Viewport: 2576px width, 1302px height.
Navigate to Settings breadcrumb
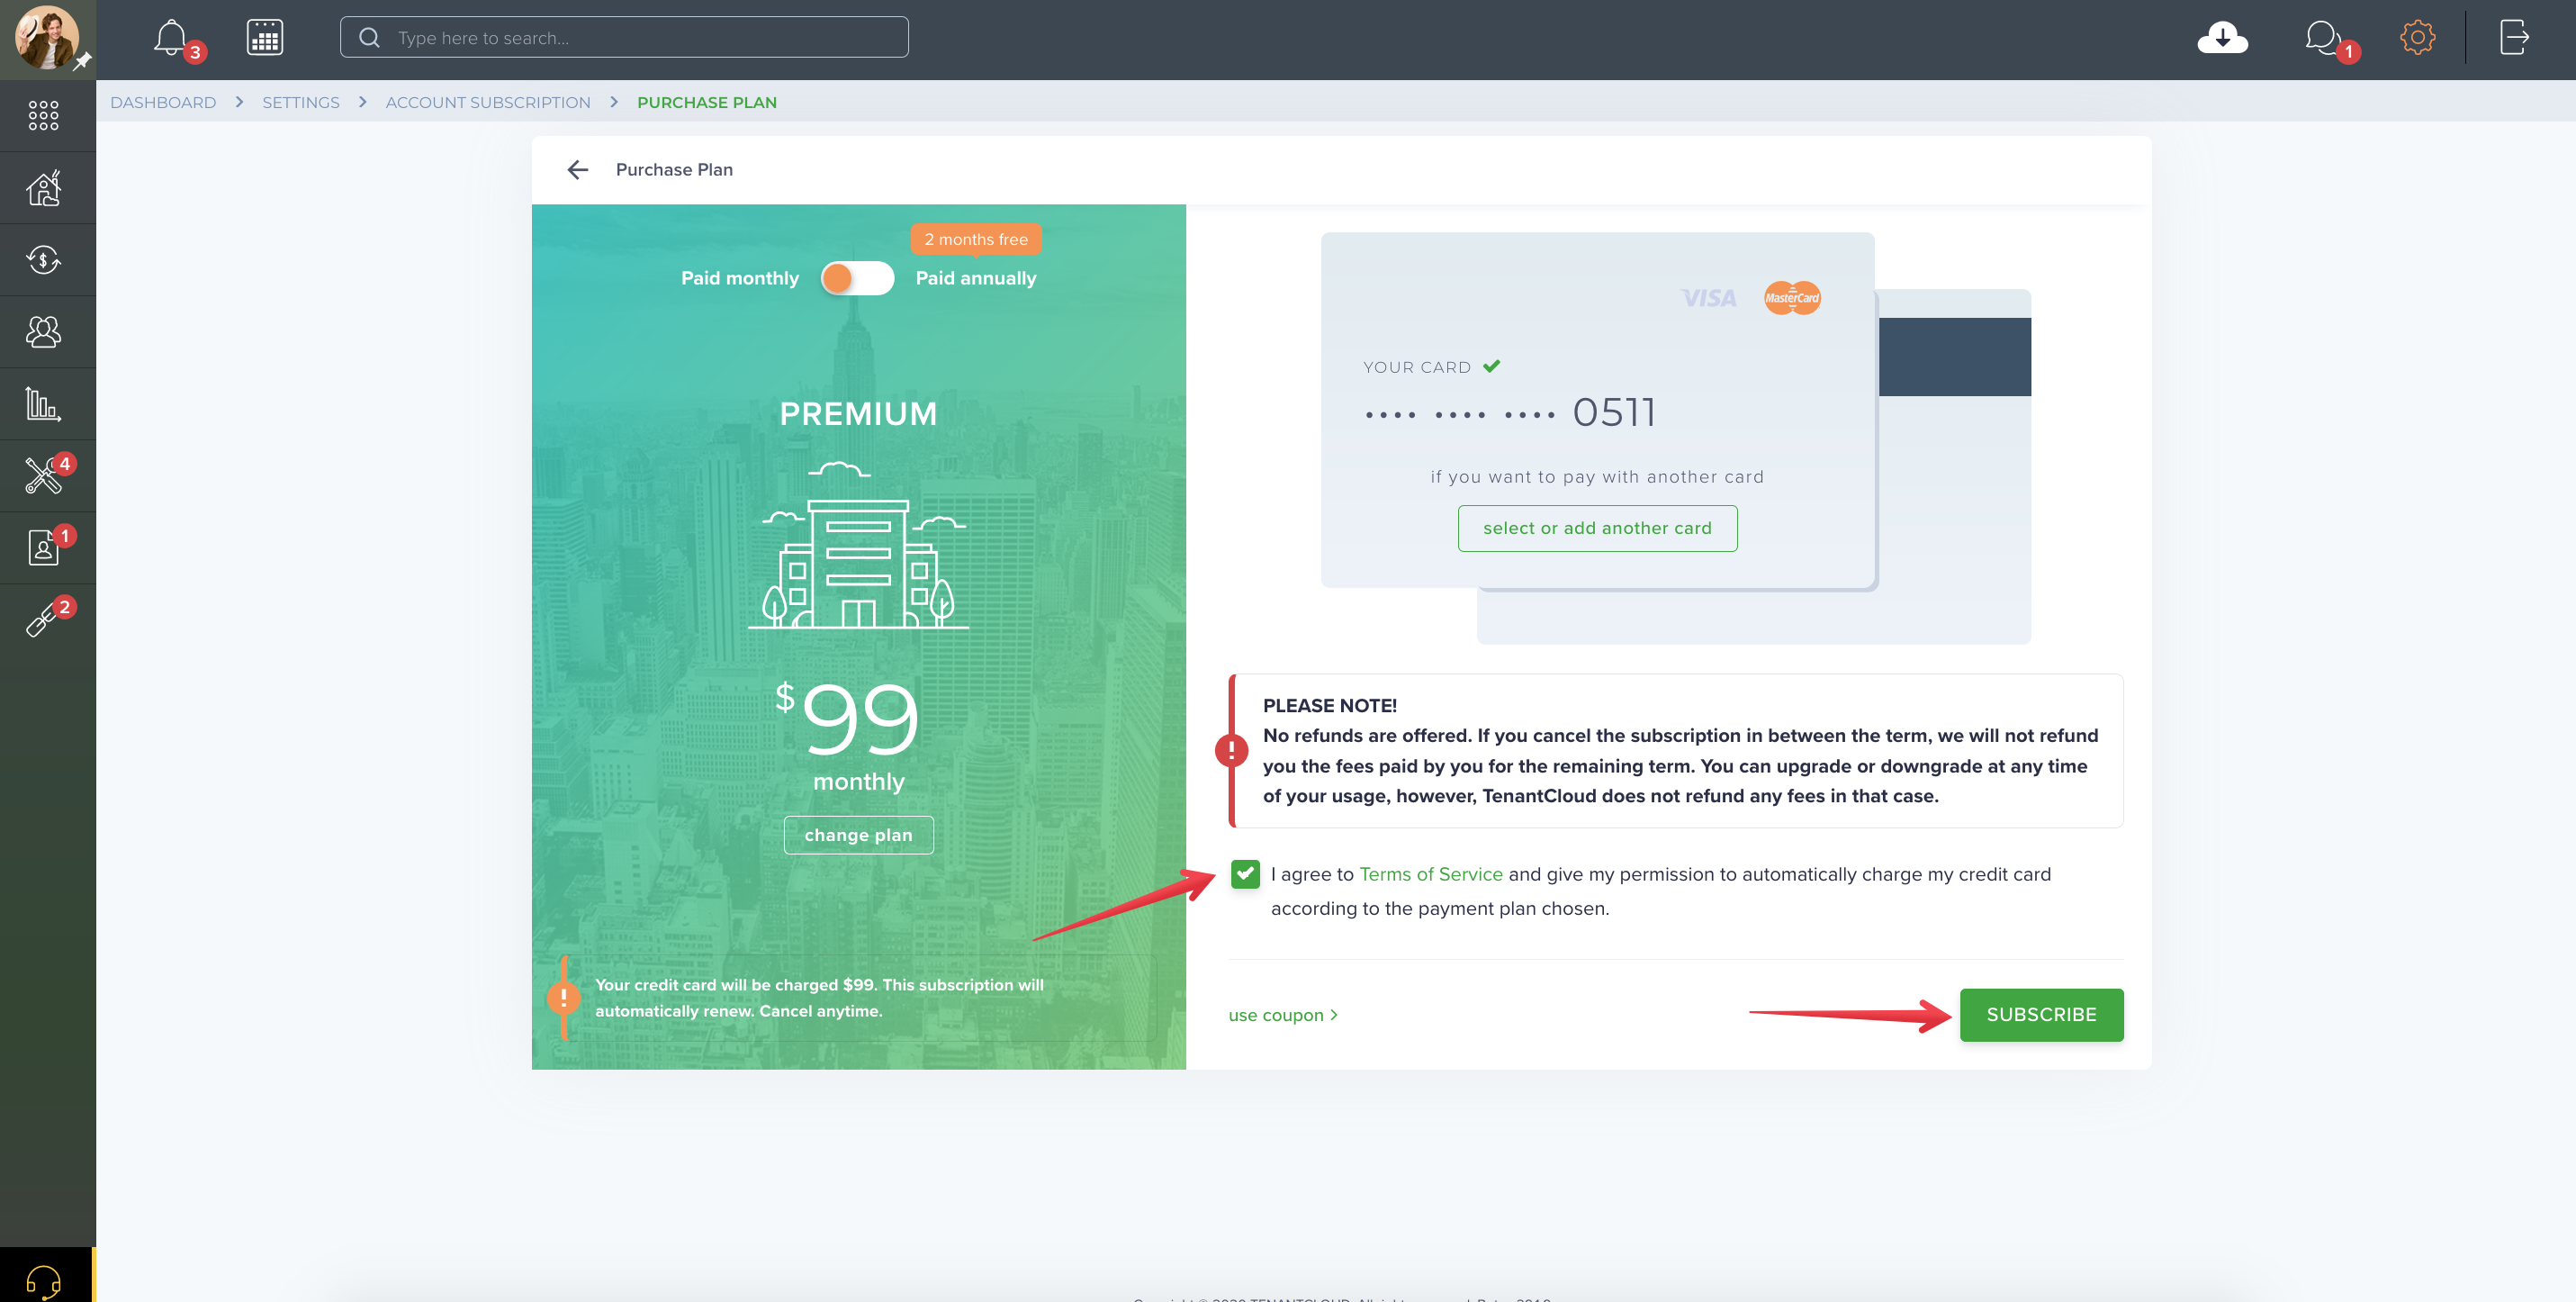(x=301, y=102)
